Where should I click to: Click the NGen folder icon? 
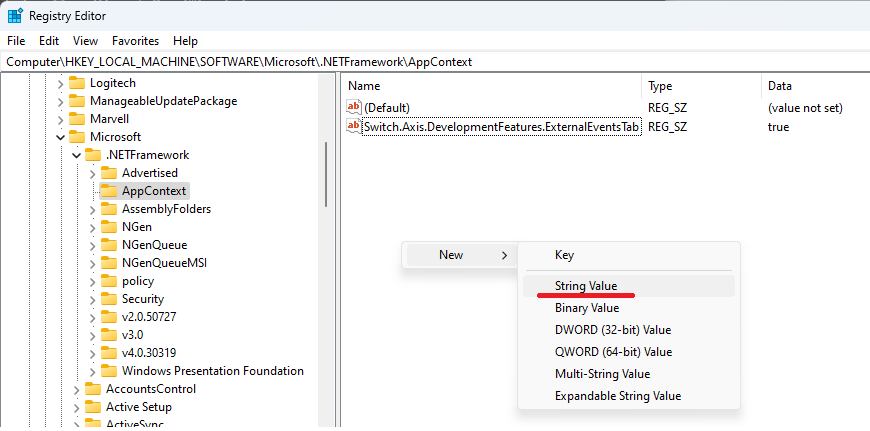tap(109, 227)
